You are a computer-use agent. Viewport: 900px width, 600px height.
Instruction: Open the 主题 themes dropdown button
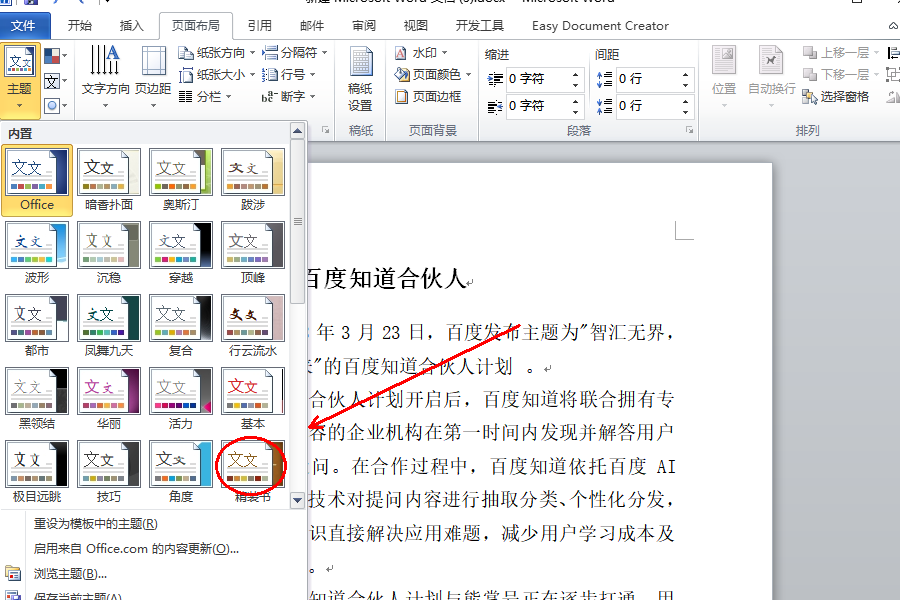(x=20, y=80)
